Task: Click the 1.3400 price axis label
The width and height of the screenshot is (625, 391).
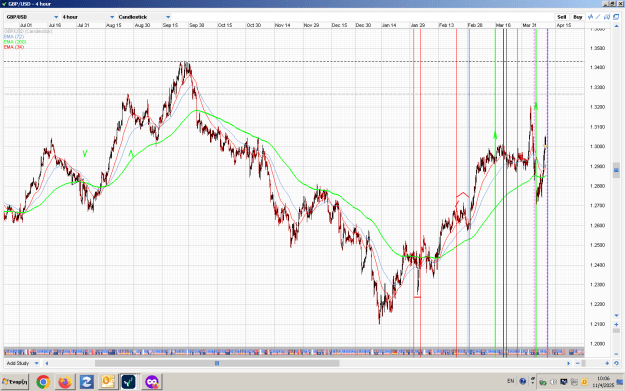Action: 597,67
